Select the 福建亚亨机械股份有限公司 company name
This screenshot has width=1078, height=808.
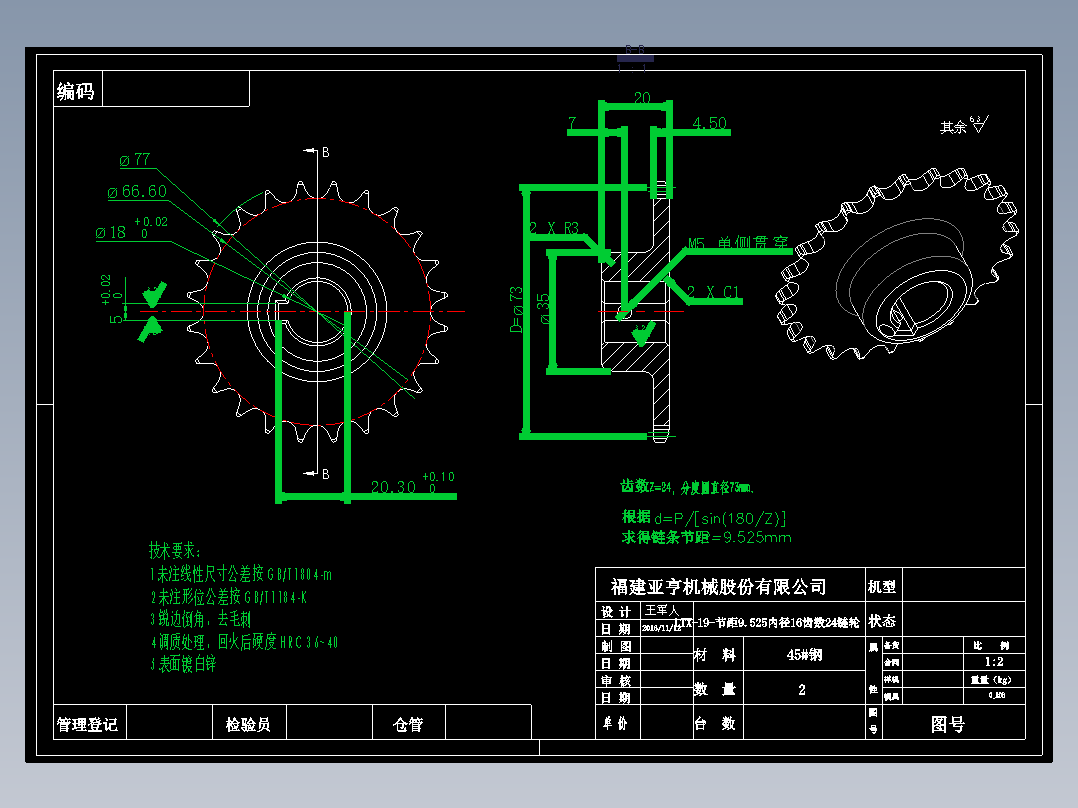pos(718,587)
